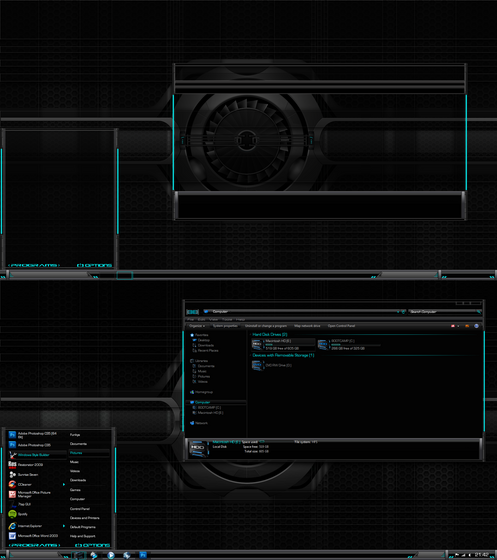Viewport: 497px width, 560px height.
Task: Open the Tools menu in Explorer
Action: [x=227, y=320]
